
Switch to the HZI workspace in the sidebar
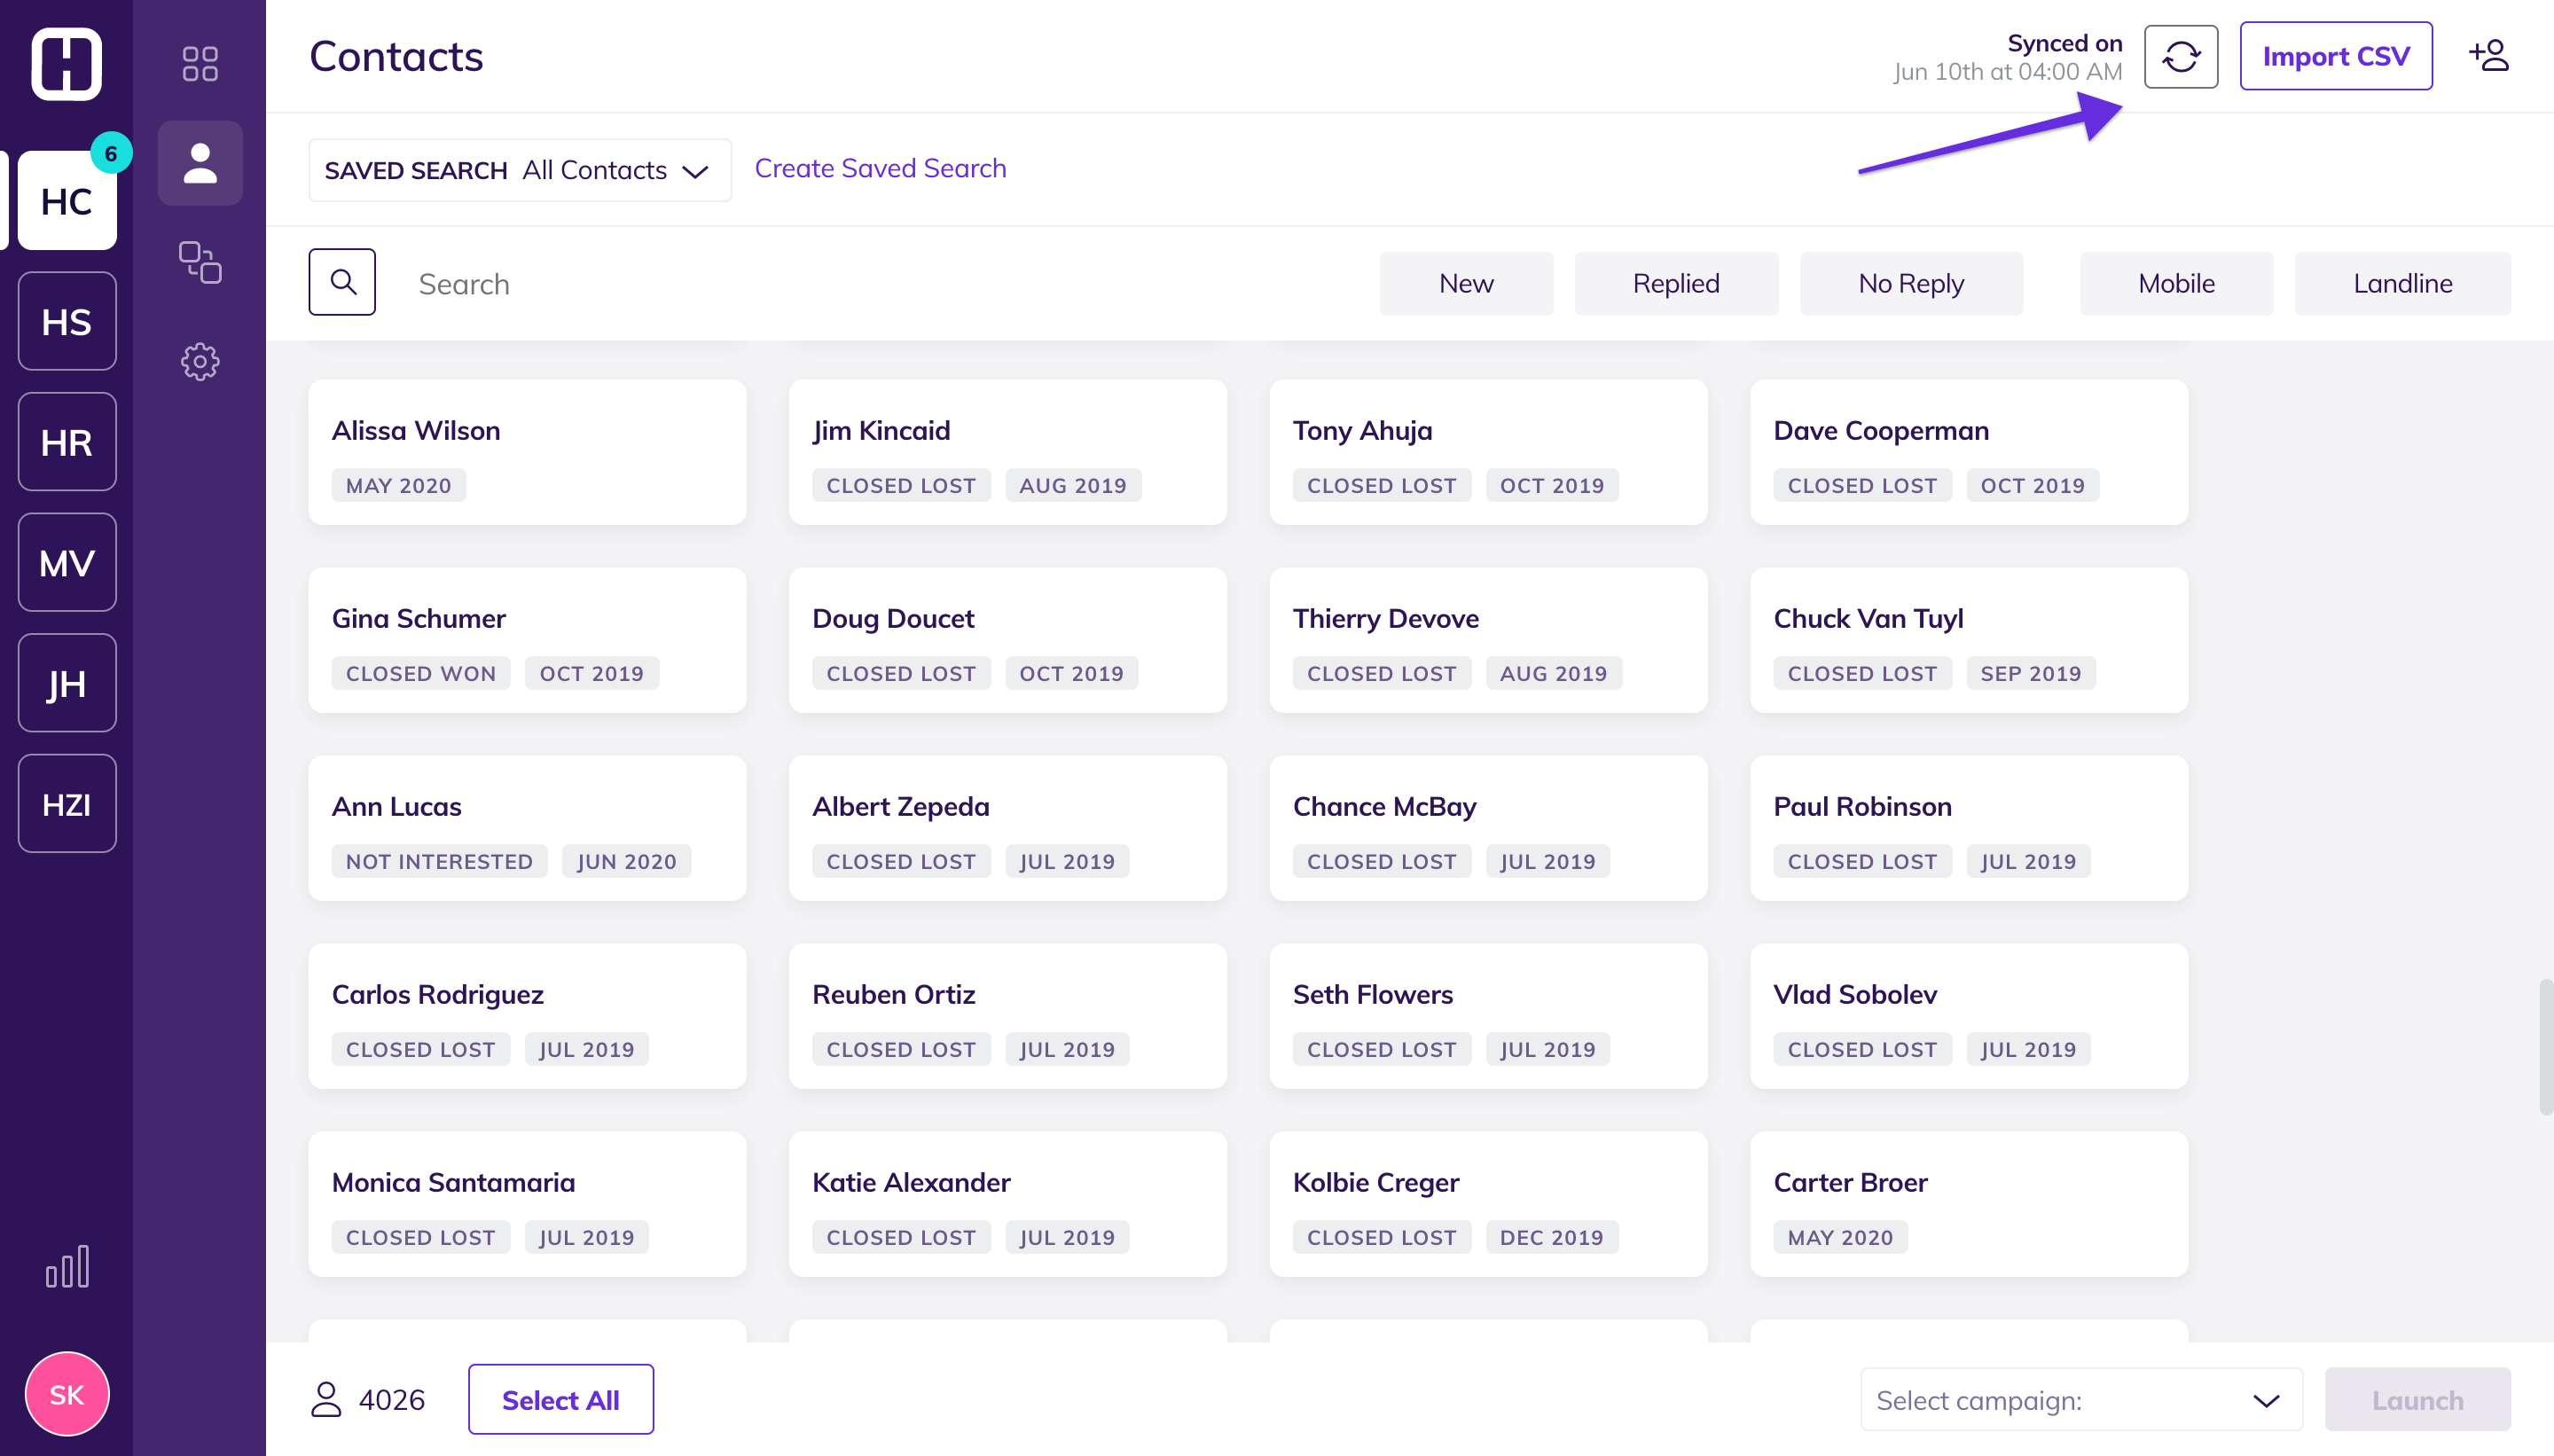tap(67, 803)
